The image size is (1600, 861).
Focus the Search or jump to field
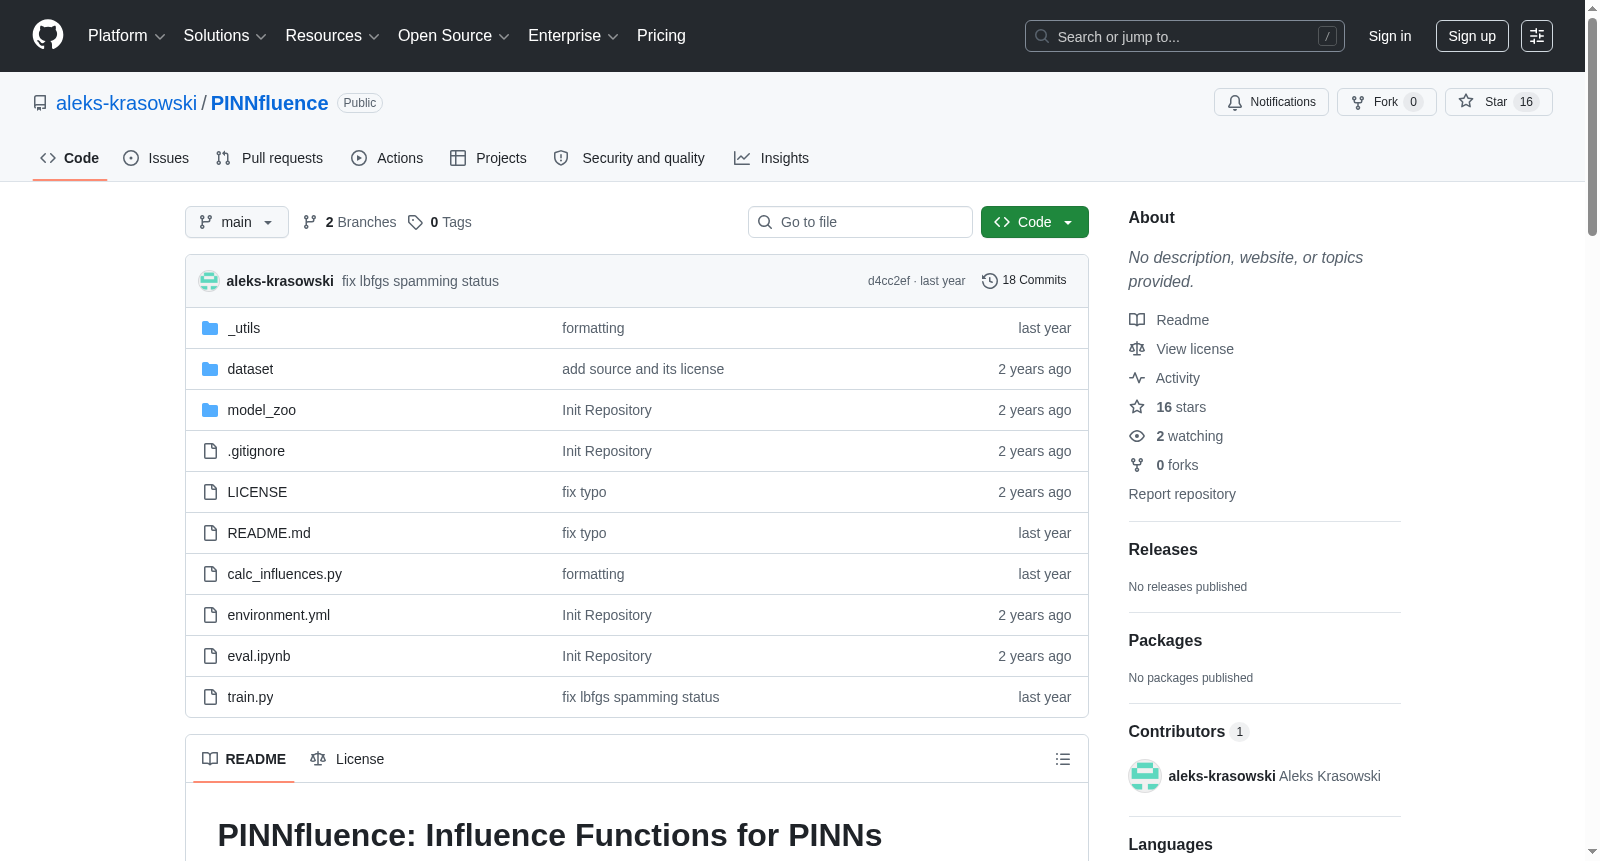(x=1185, y=36)
